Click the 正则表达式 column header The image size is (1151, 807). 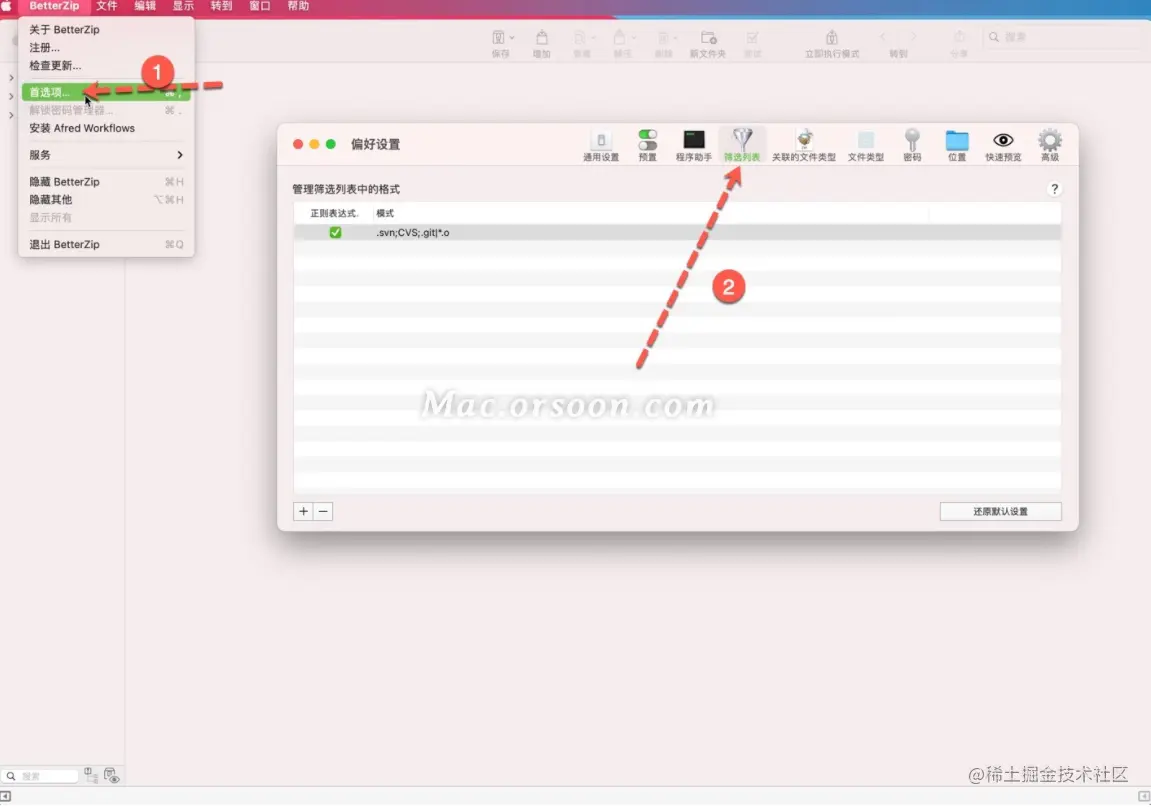coord(334,213)
